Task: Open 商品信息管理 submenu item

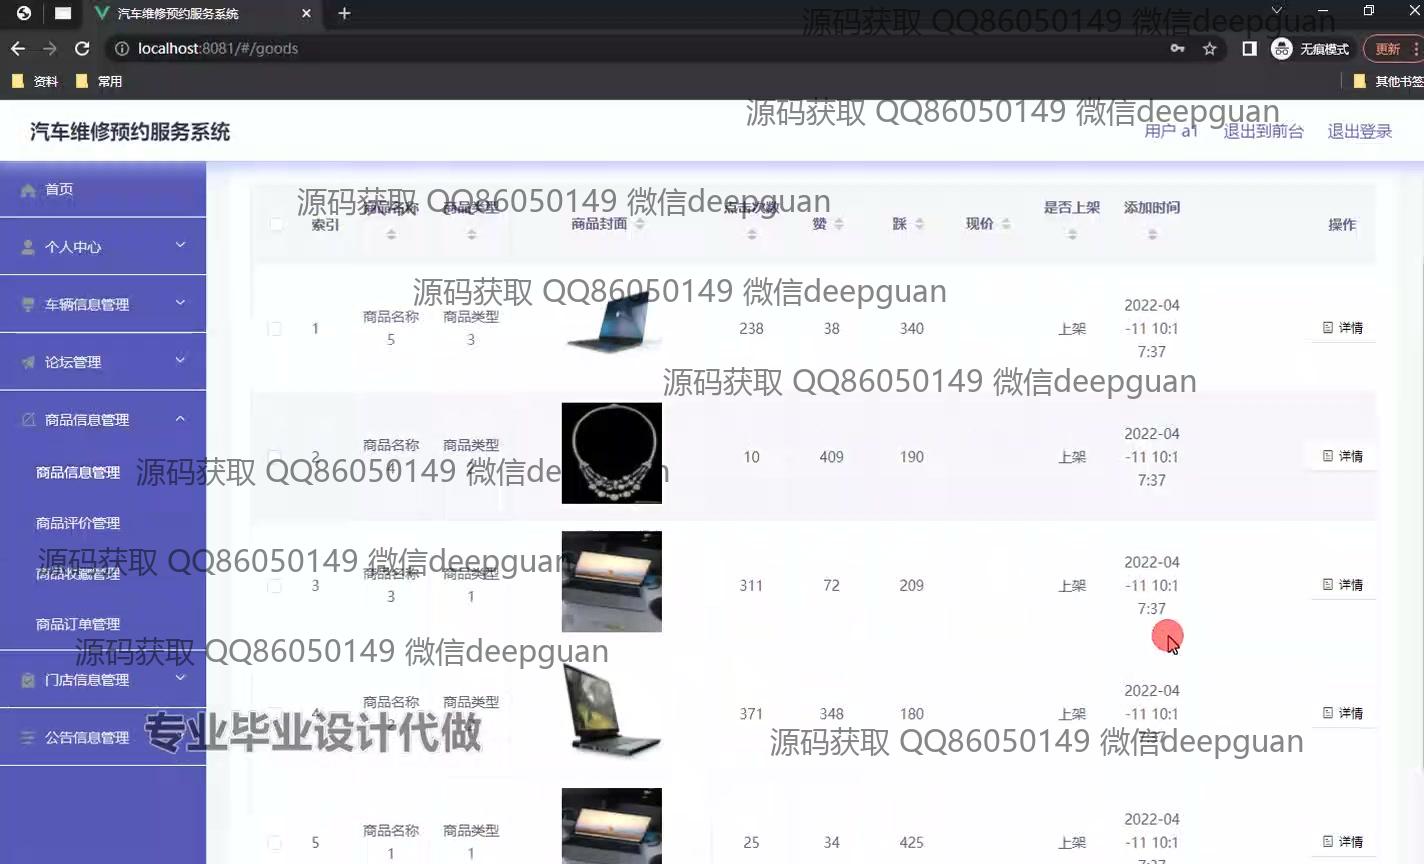Action: point(78,472)
